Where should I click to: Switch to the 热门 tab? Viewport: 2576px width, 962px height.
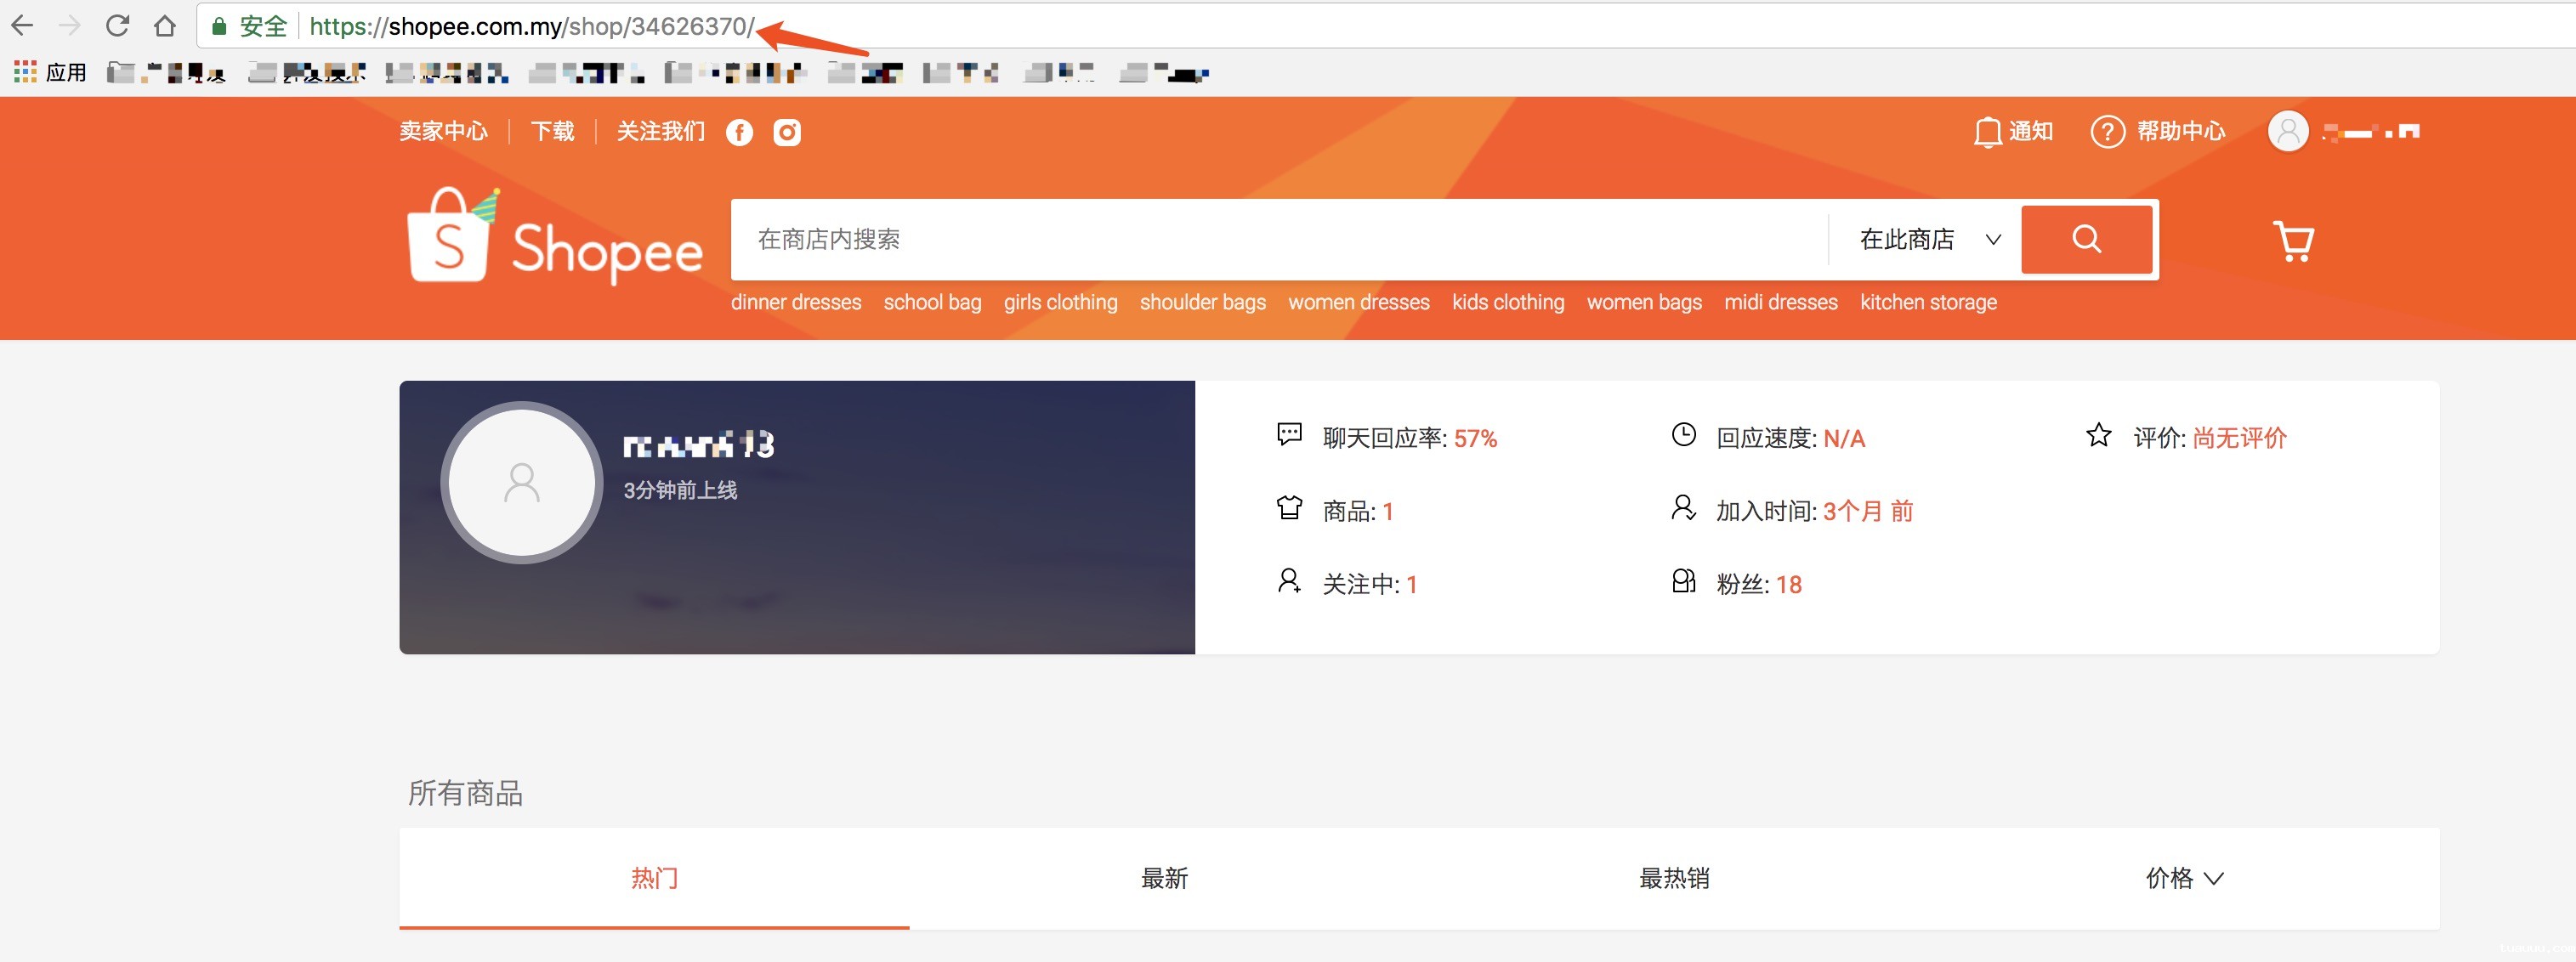654,878
